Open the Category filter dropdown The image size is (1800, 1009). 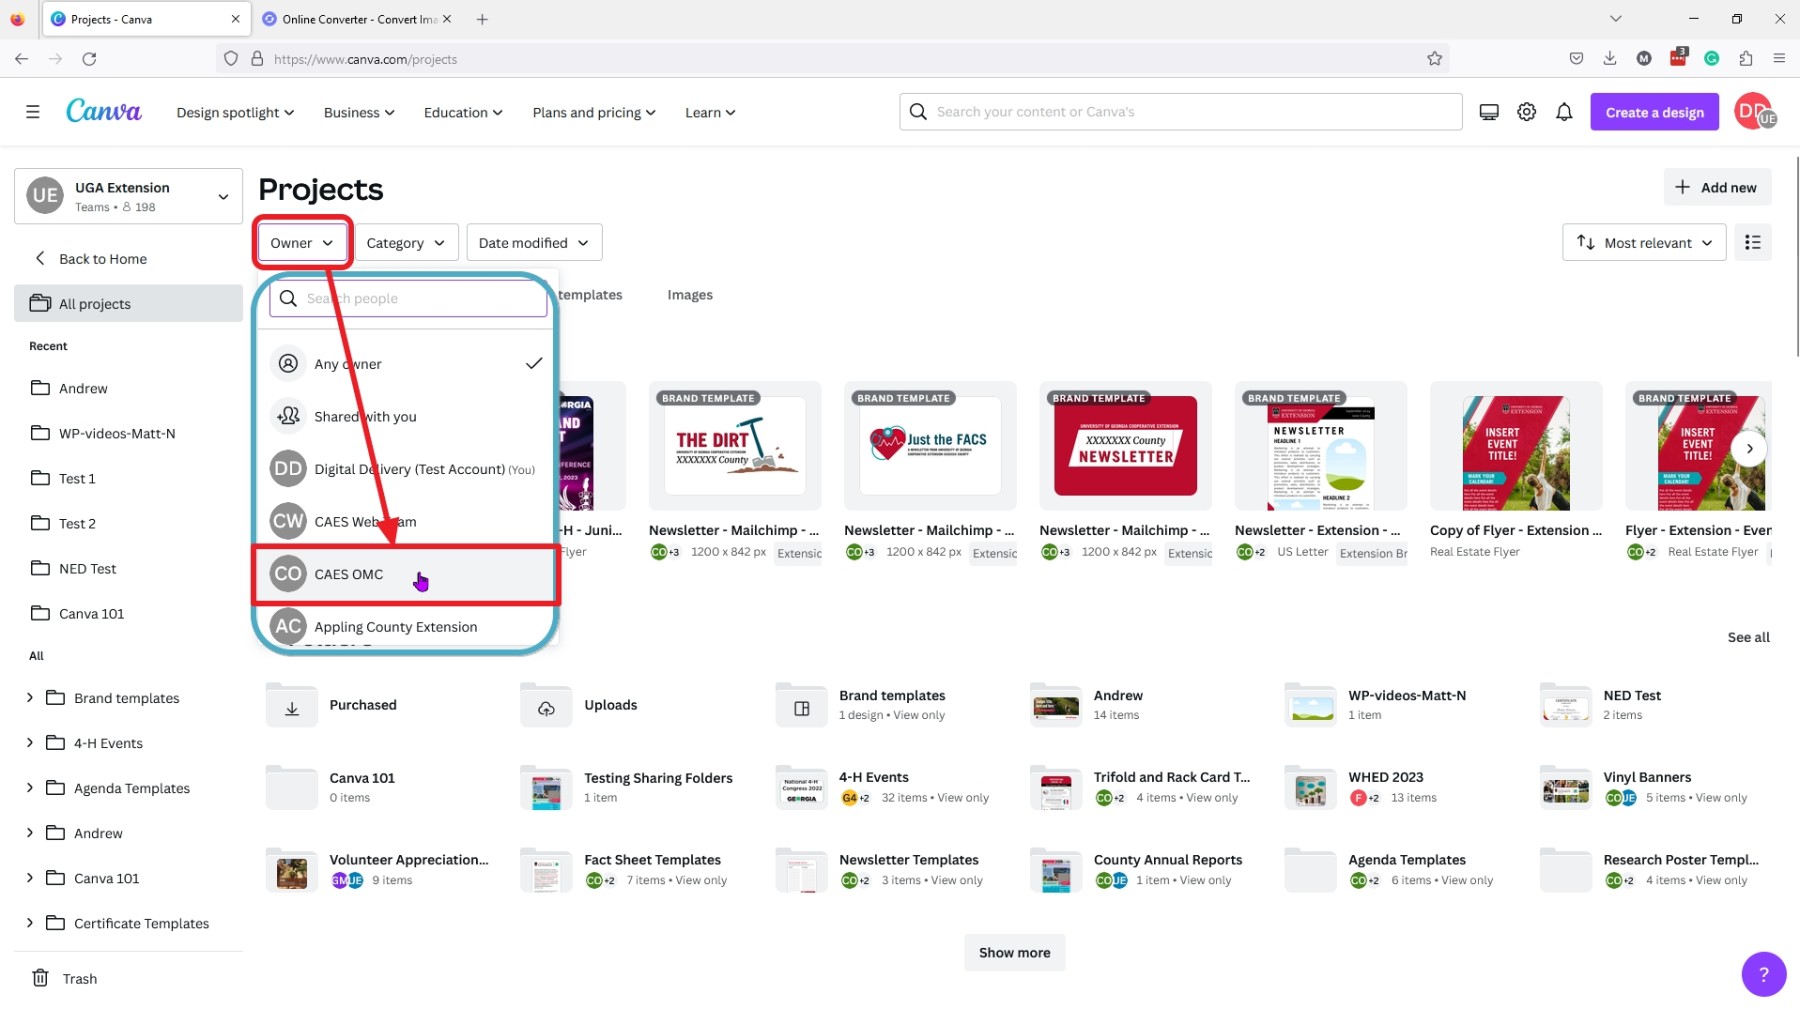point(405,242)
